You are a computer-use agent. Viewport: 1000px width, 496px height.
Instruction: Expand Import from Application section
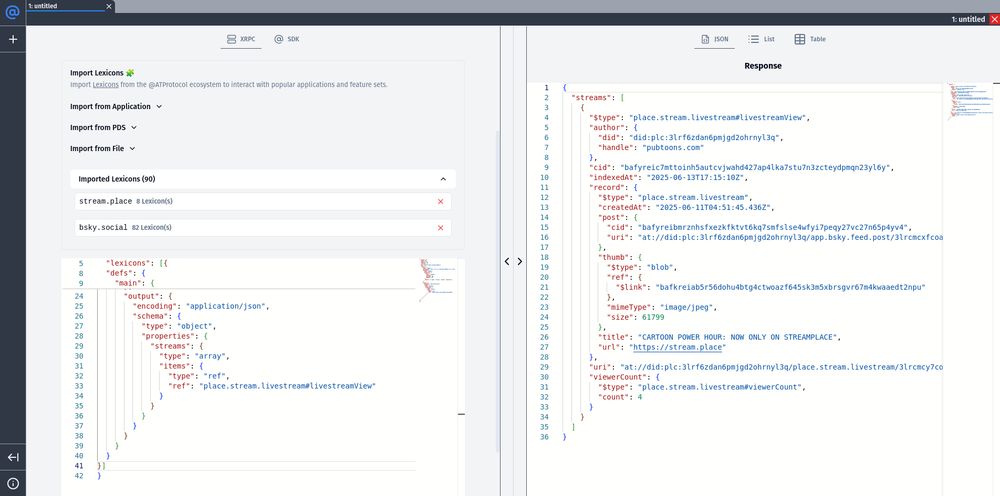pyautogui.click(x=116, y=106)
